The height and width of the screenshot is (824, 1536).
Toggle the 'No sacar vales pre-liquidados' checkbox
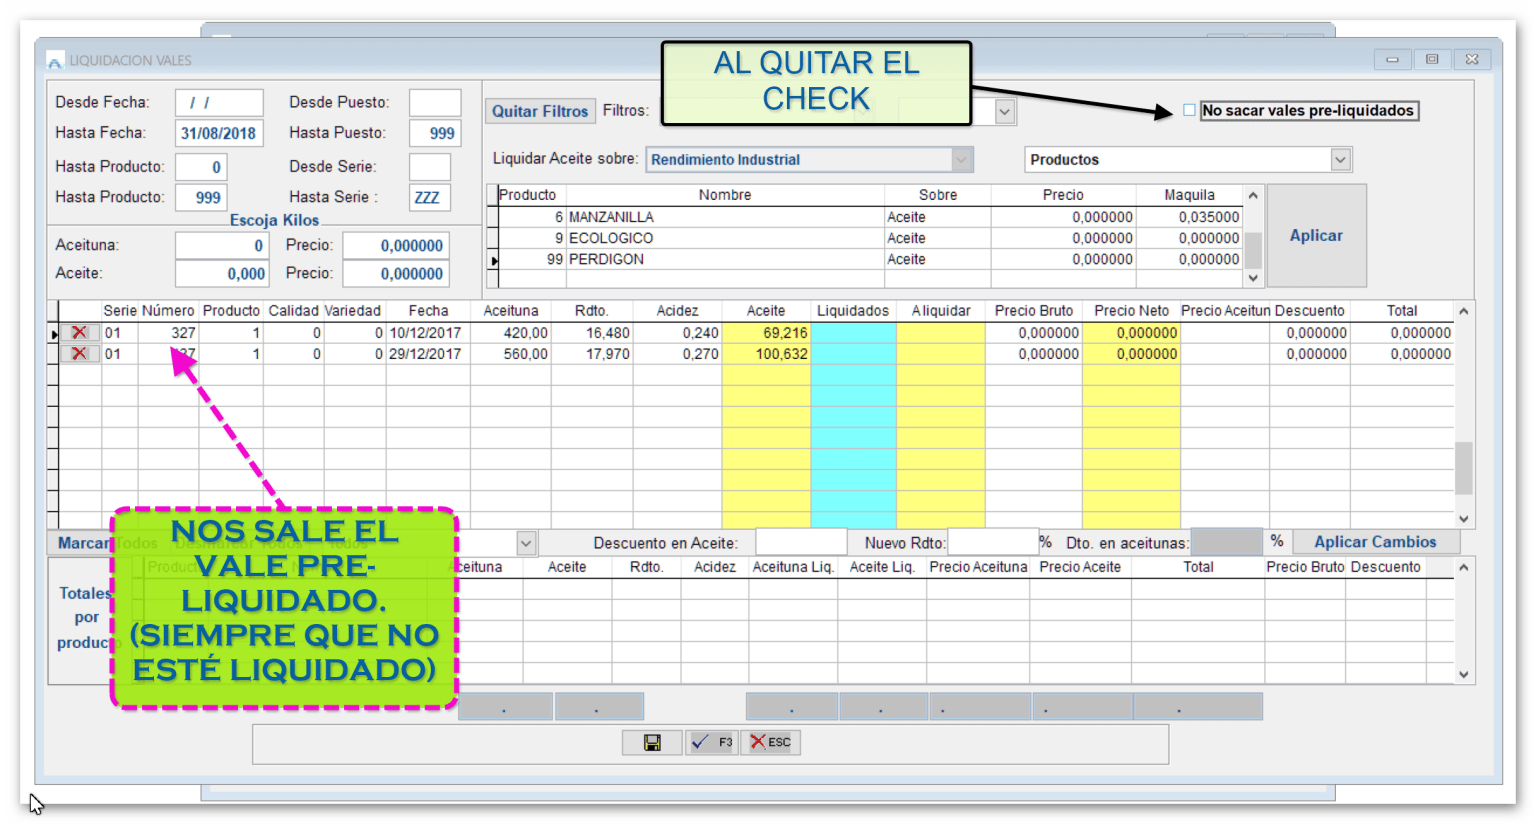pos(1189,110)
